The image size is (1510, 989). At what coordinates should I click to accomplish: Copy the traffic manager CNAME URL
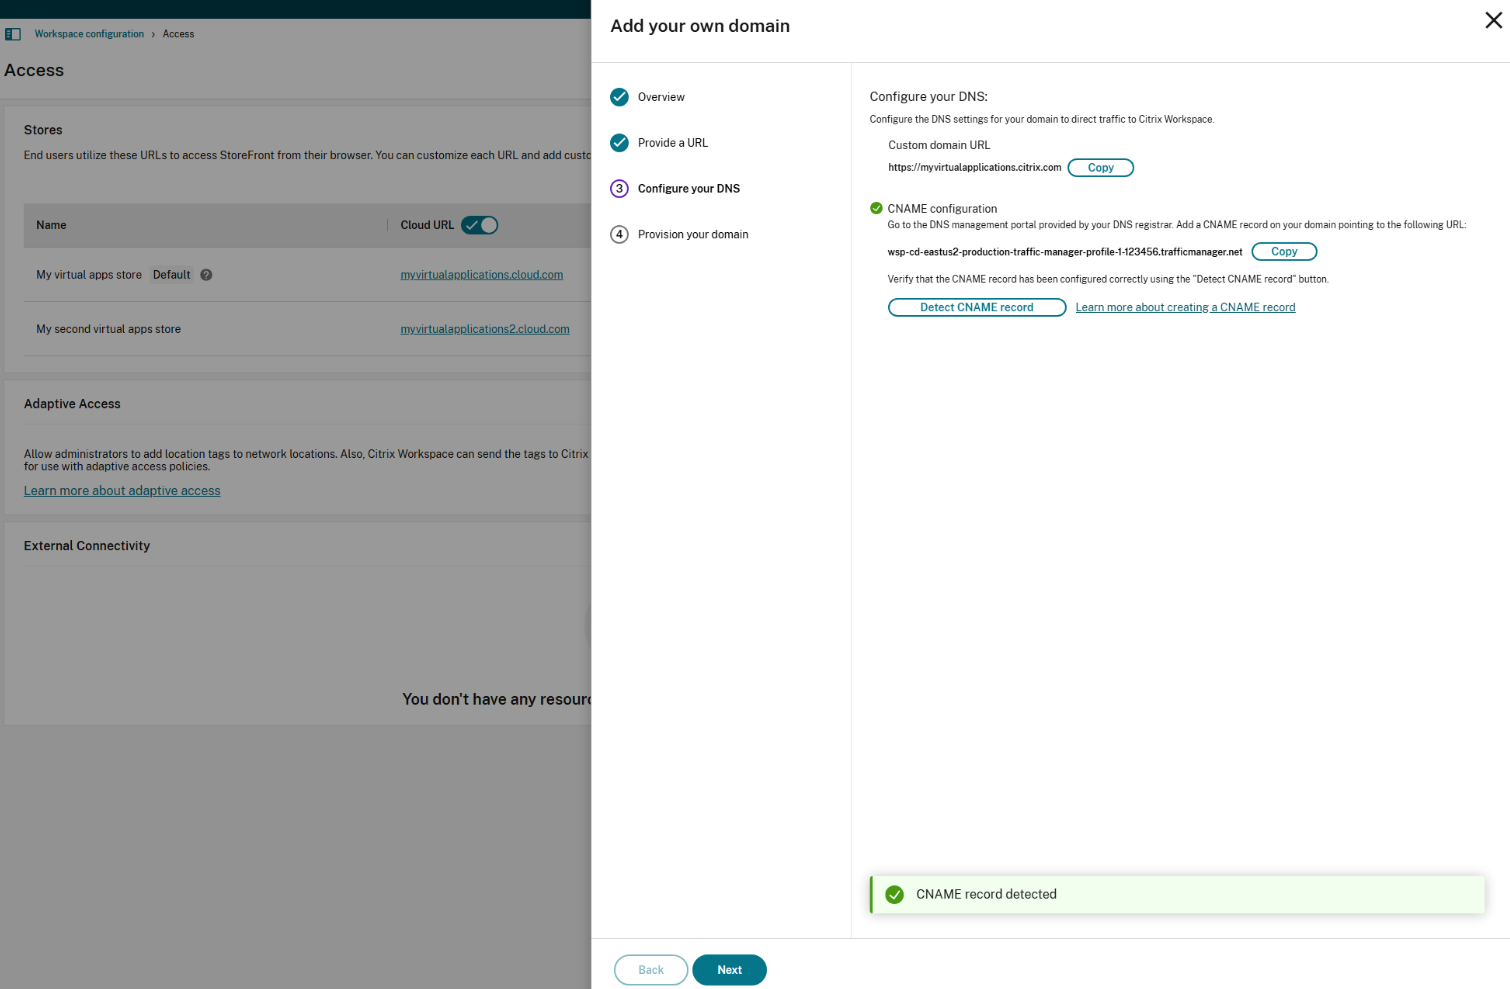tap(1284, 252)
